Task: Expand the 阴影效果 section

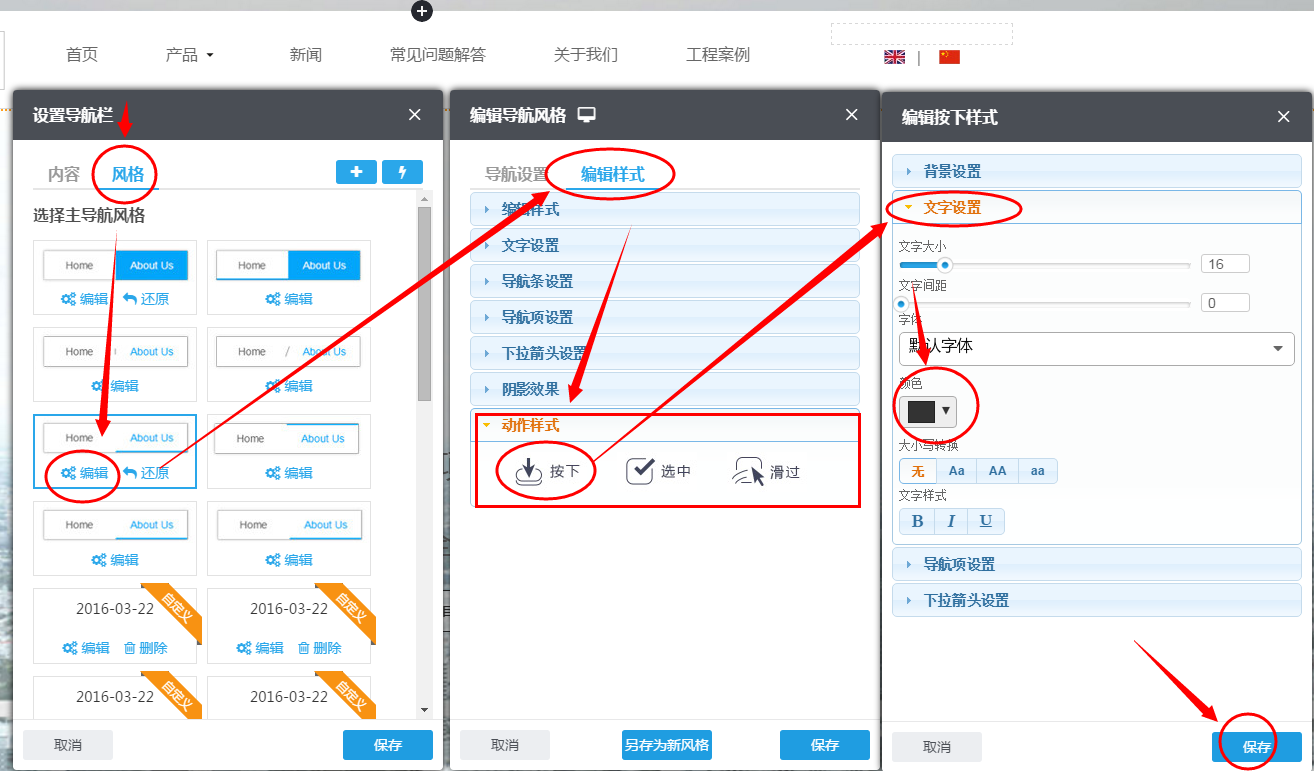Action: (664, 388)
